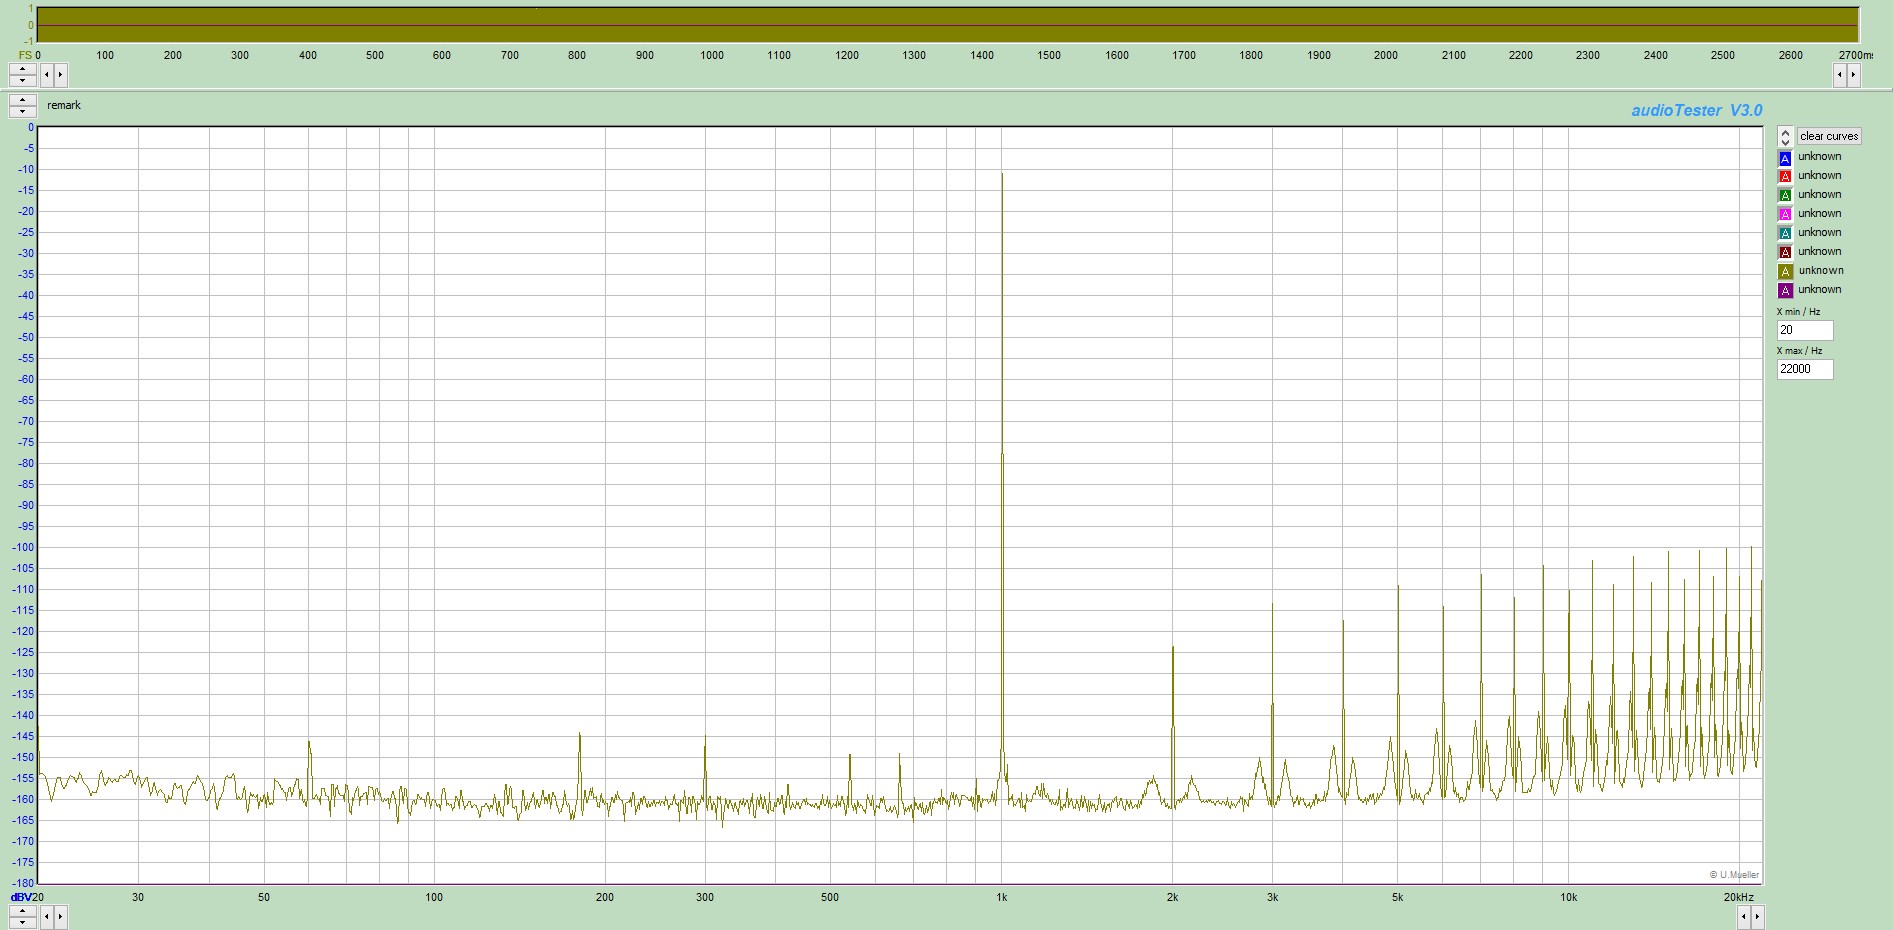Click unknown label beside dark red marker
This screenshot has width=1893, height=930.
(x=1820, y=252)
